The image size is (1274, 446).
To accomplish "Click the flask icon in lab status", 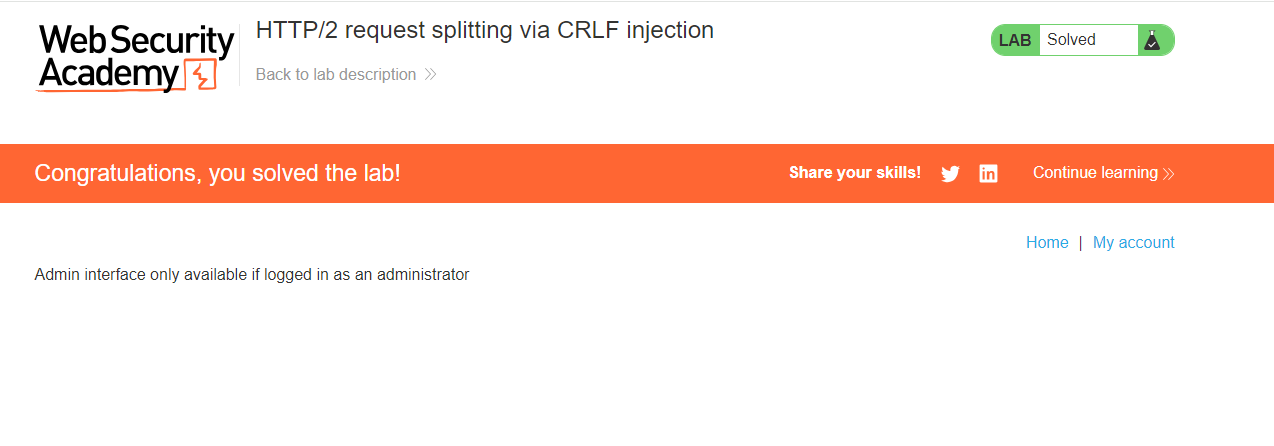I will (x=1152, y=40).
